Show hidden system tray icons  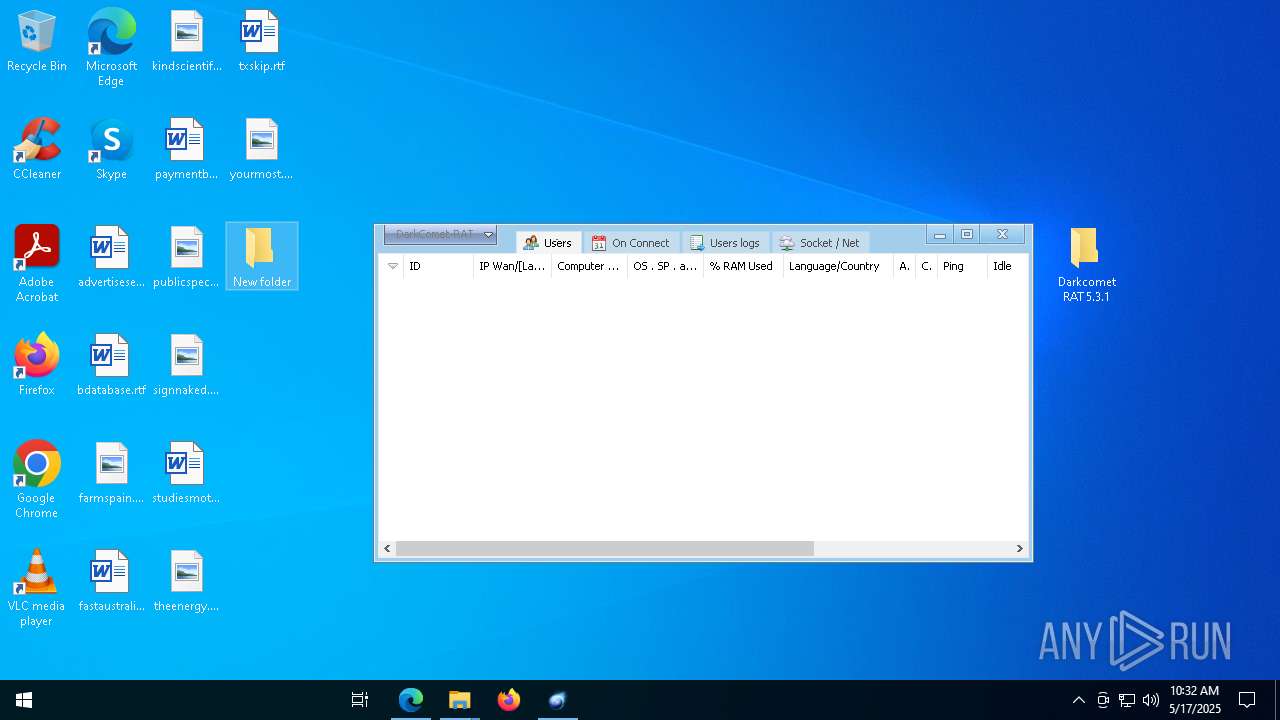coord(1078,700)
